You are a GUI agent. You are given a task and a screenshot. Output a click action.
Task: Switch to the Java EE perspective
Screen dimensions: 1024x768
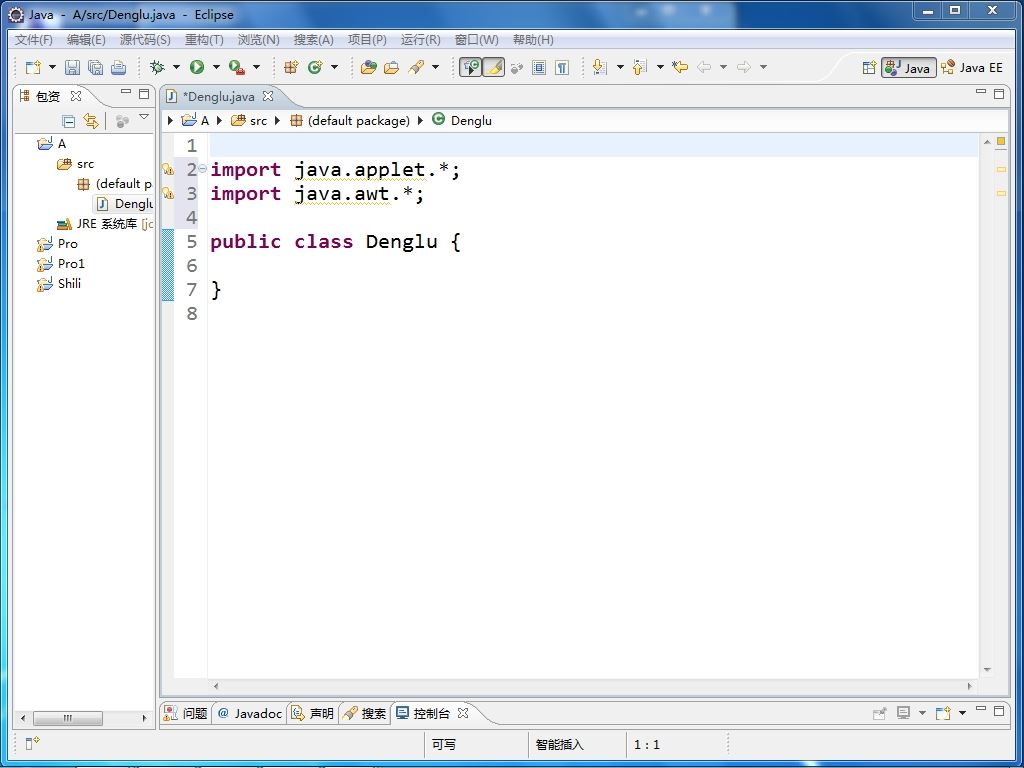(972, 67)
